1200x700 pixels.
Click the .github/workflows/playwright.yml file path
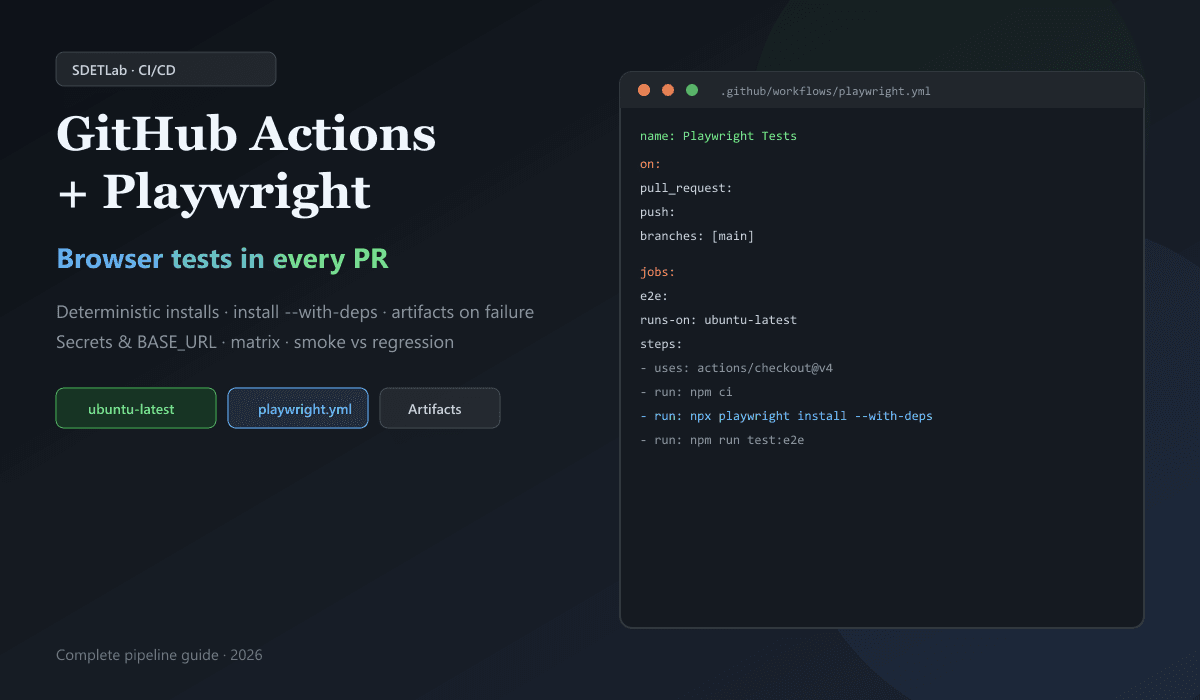pyautogui.click(x=826, y=91)
